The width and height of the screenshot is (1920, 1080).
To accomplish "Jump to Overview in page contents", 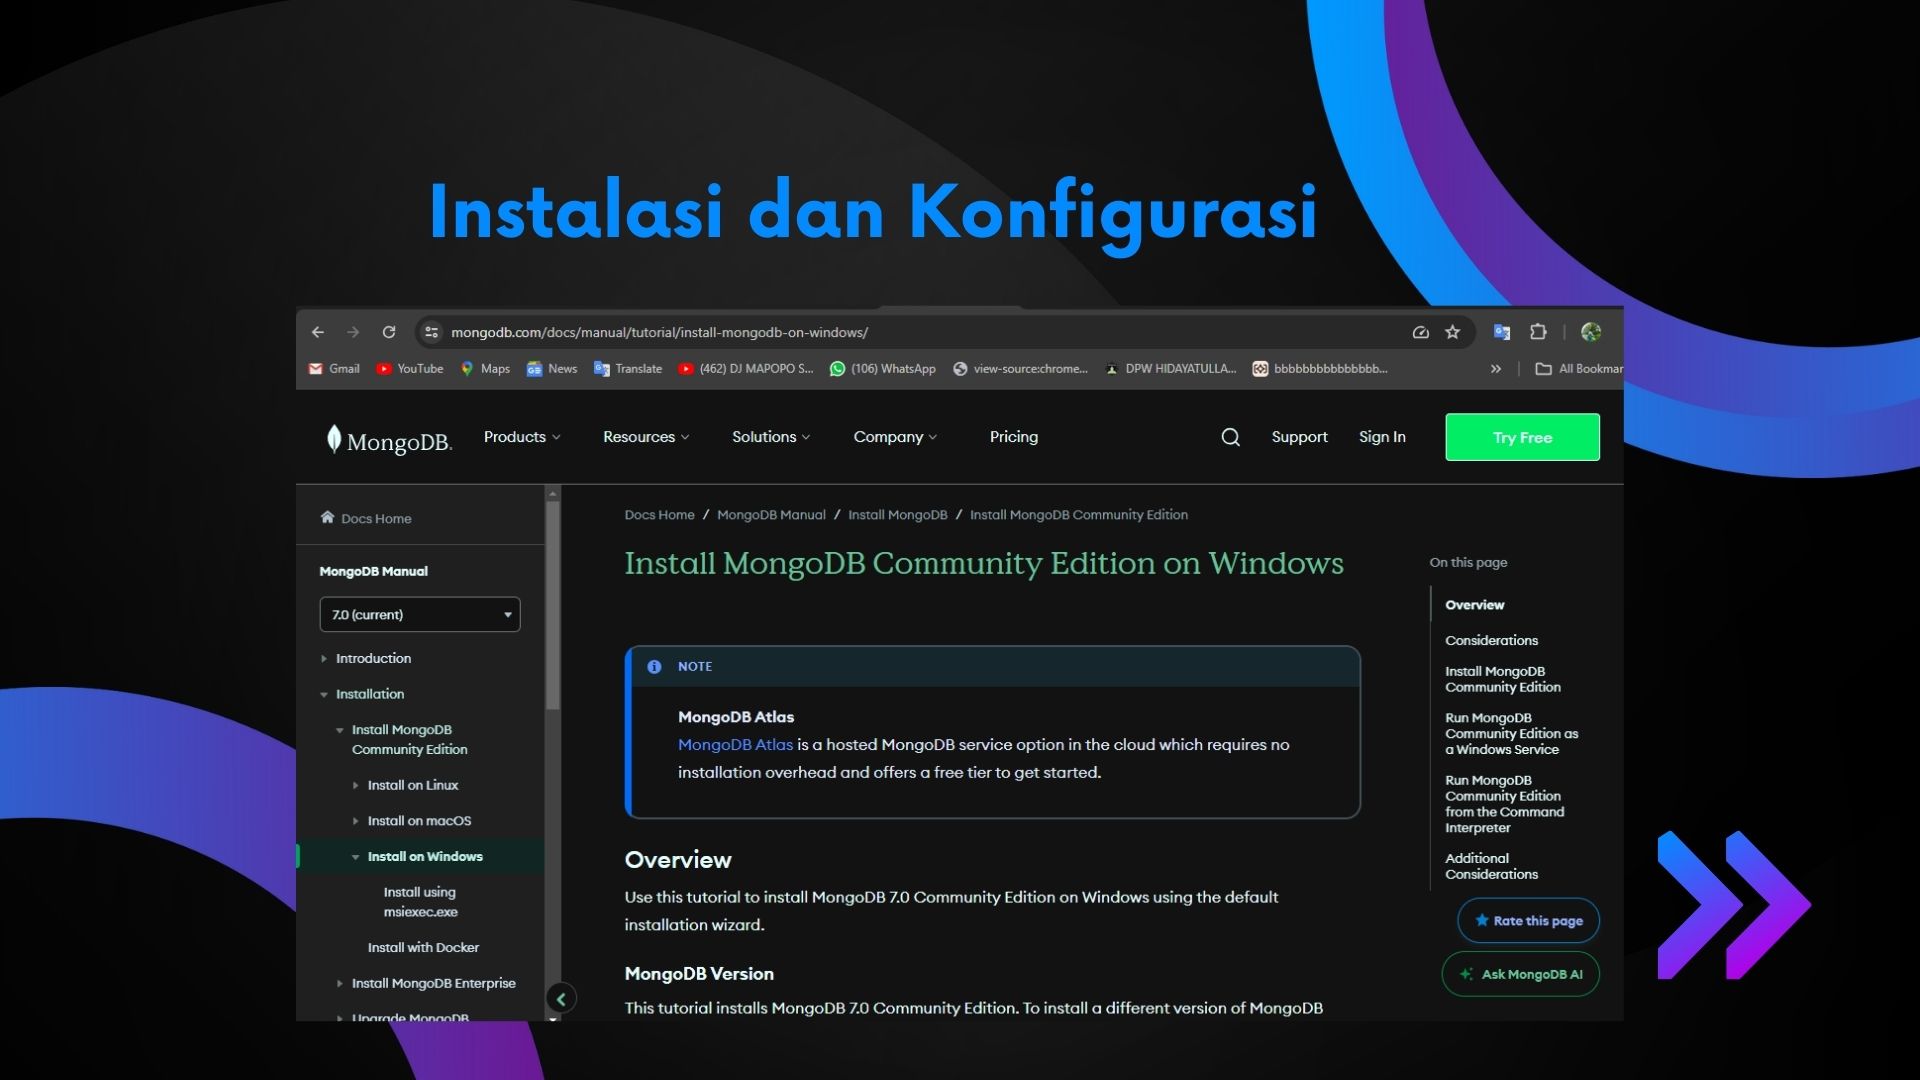I will 1474,605.
